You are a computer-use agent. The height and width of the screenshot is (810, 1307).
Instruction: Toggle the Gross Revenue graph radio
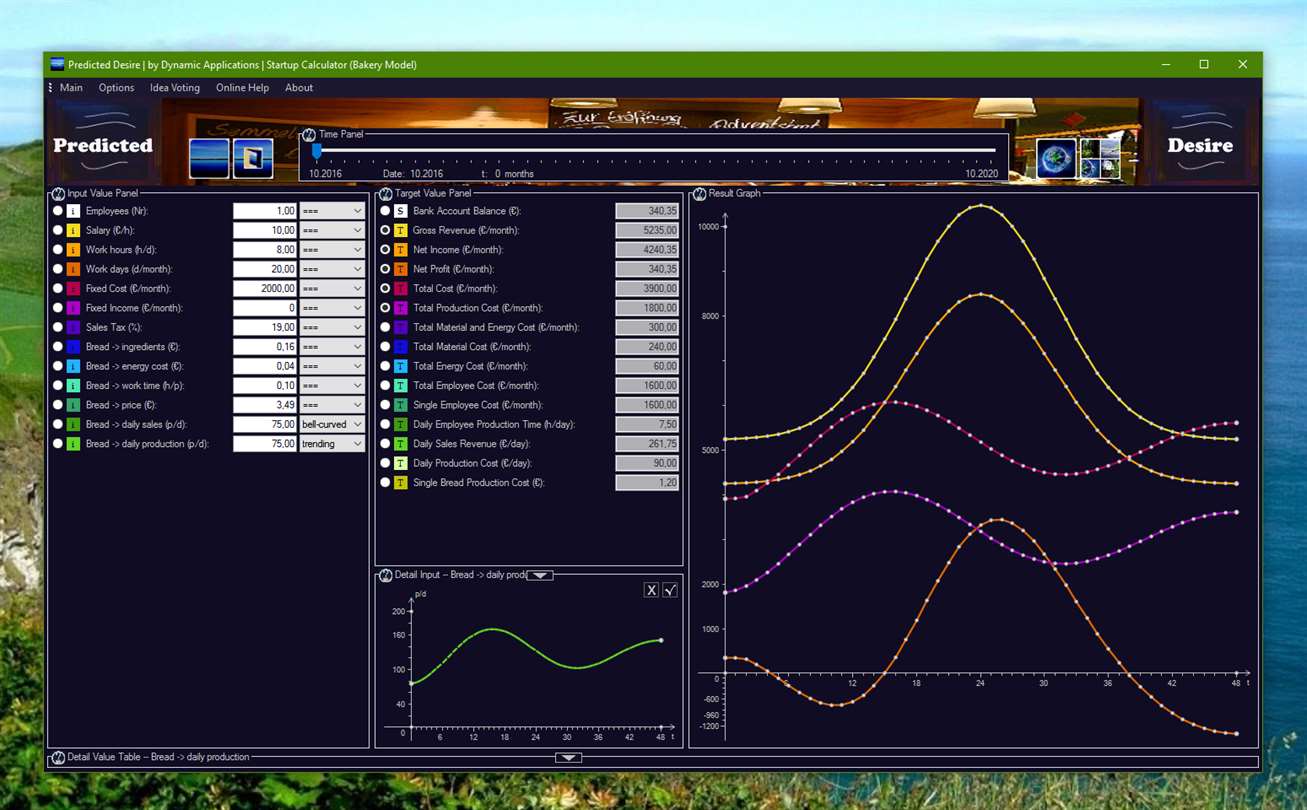click(386, 230)
